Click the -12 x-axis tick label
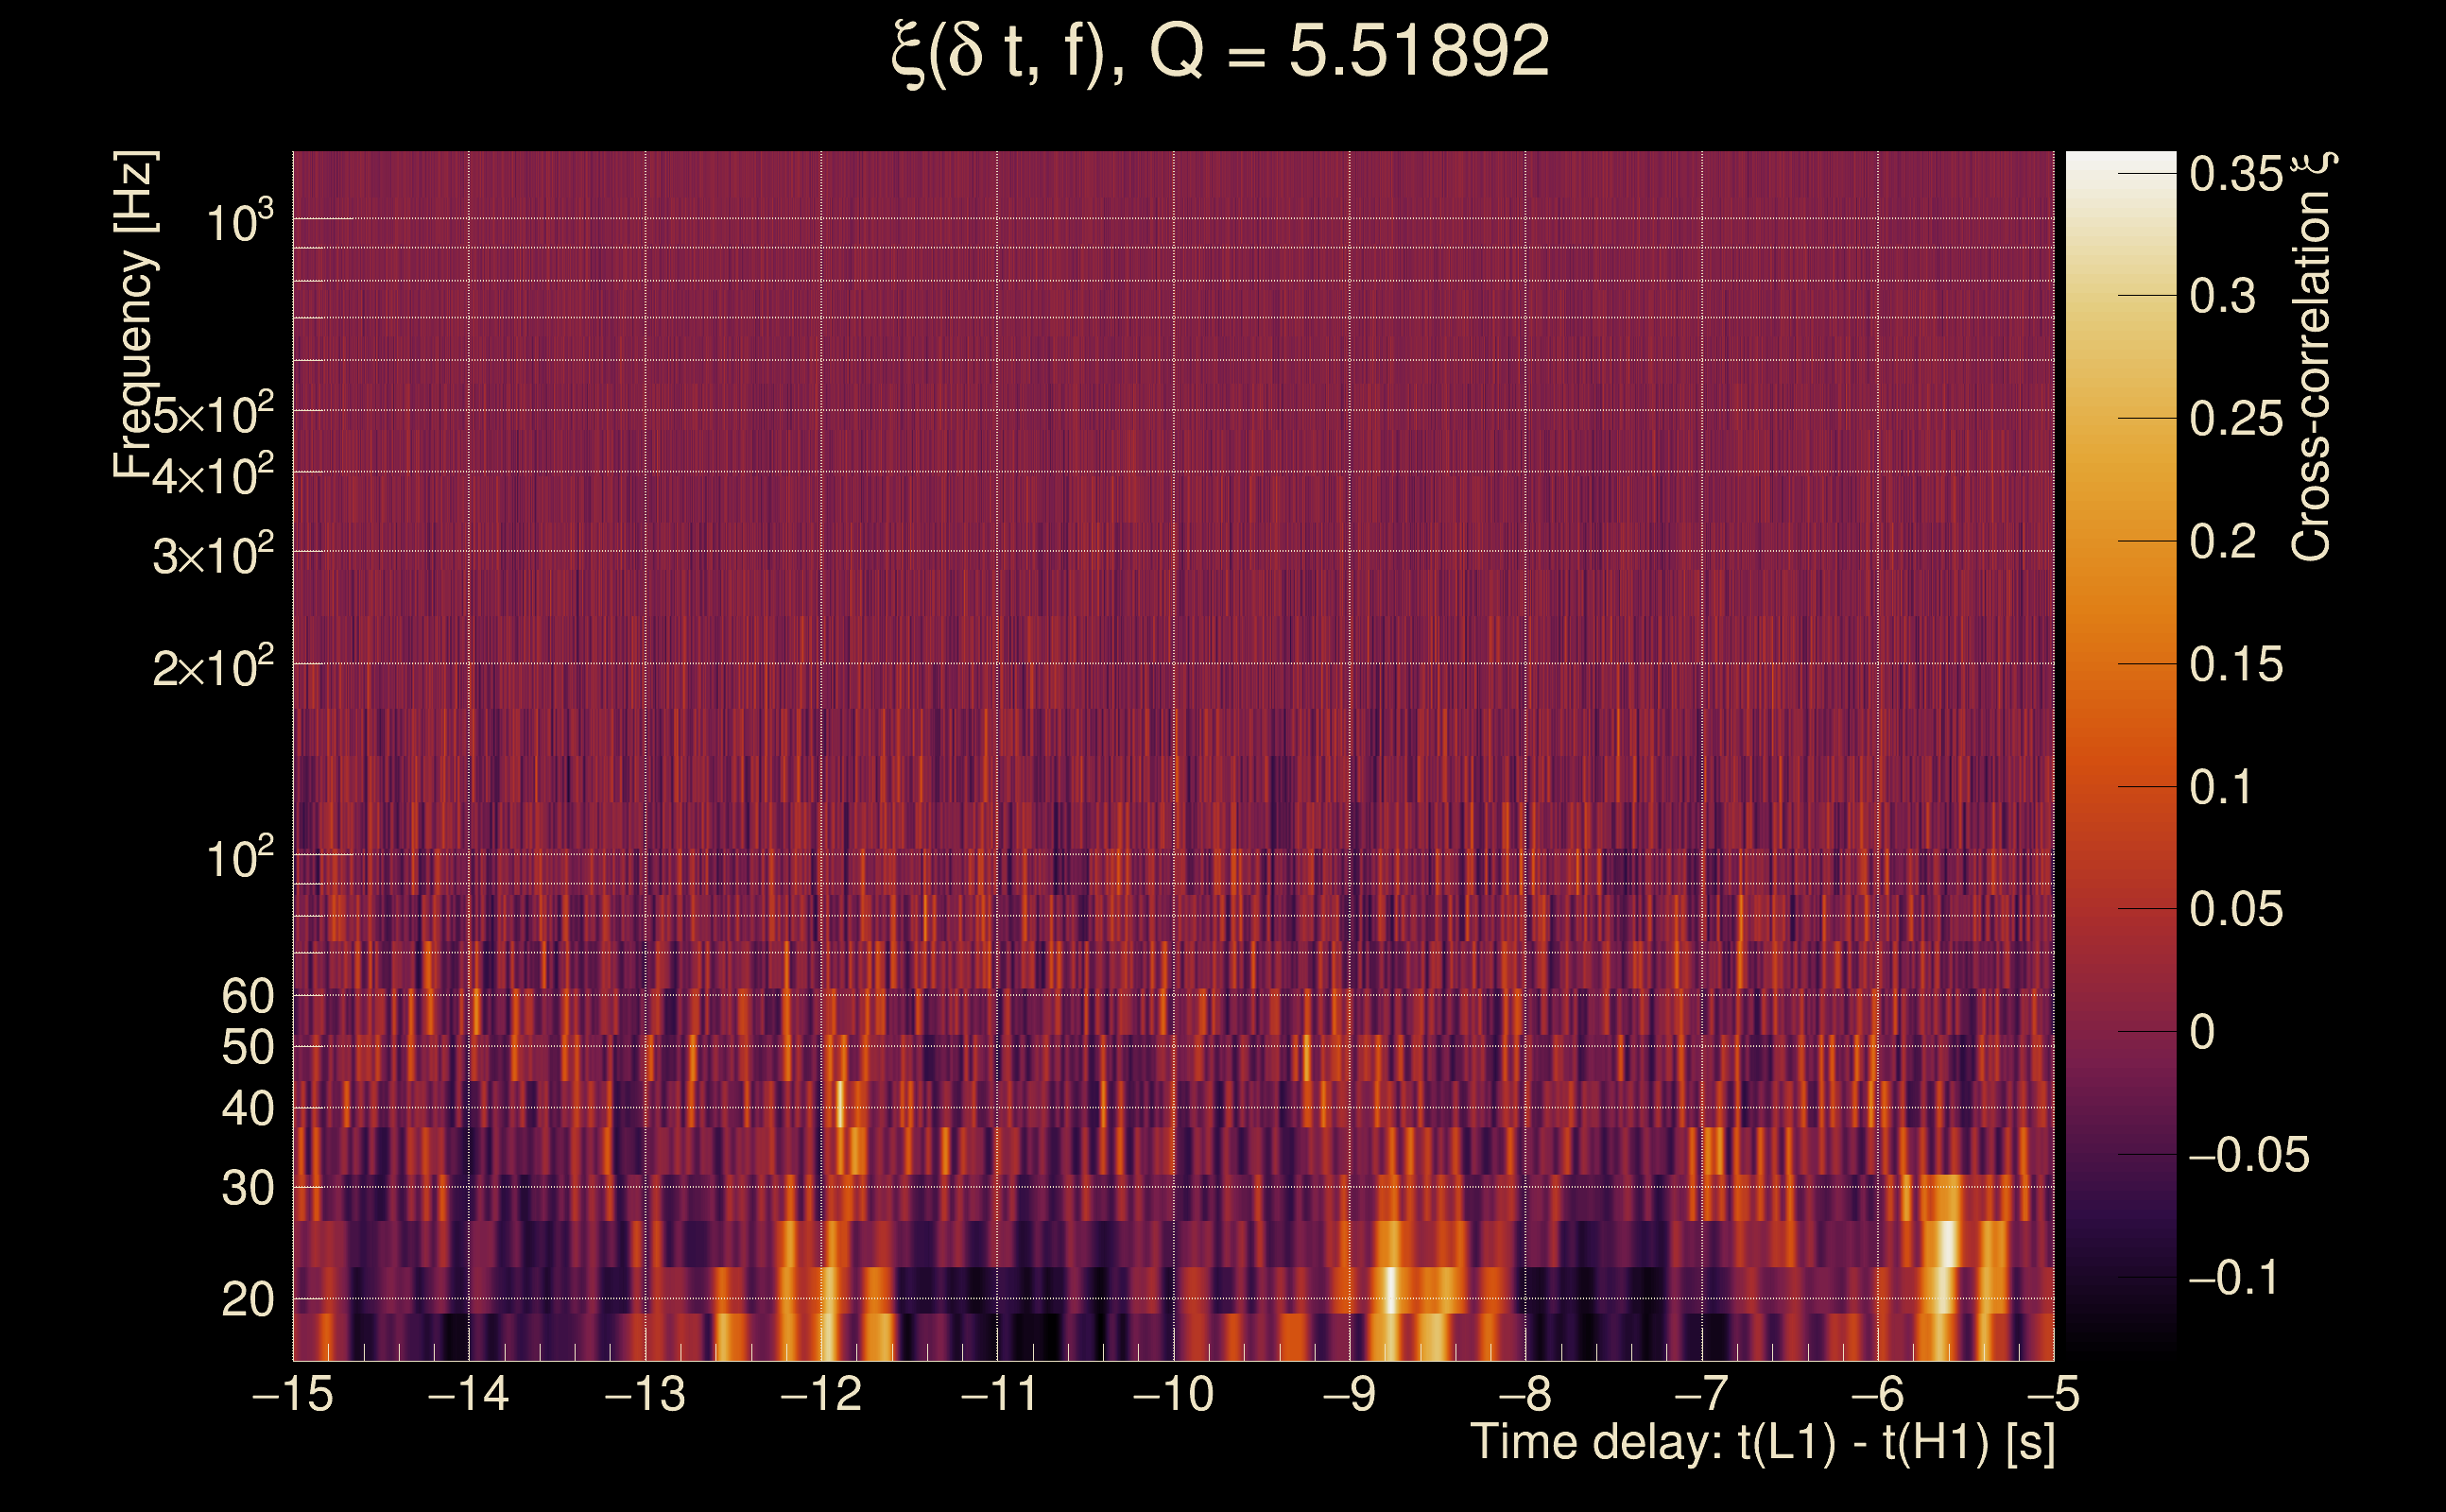This screenshot has height=1512, width=2446. pos(821,1394)
